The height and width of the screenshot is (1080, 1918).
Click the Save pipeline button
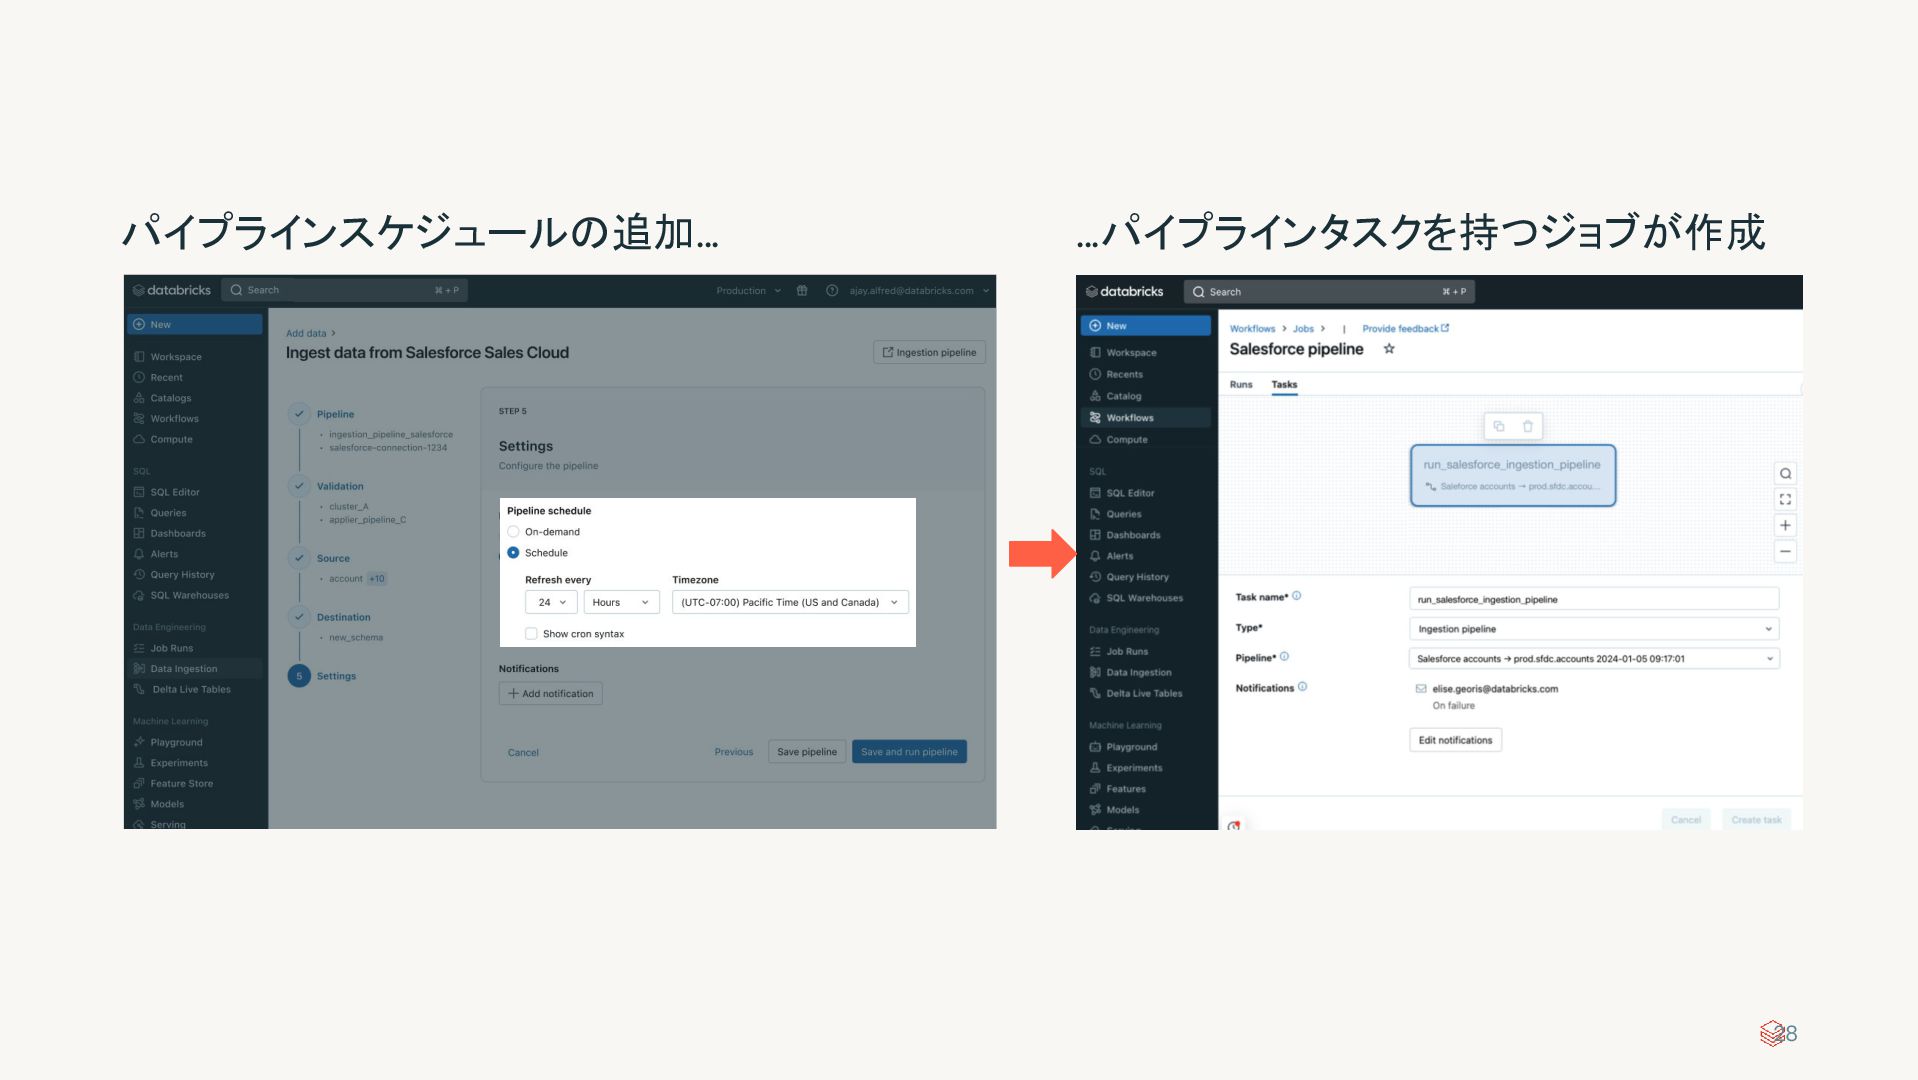click(x=807, y=752)
